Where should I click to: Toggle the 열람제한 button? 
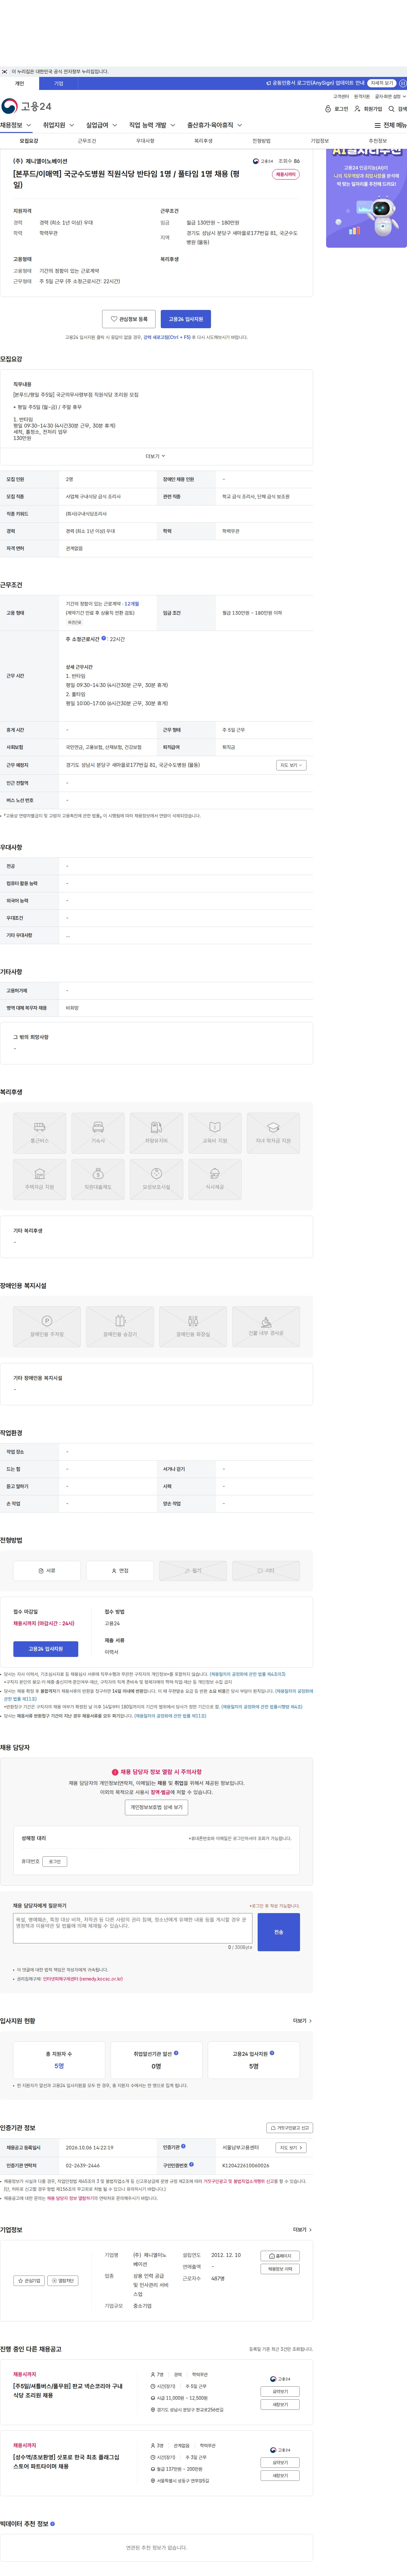click(x=63, y=2281)
